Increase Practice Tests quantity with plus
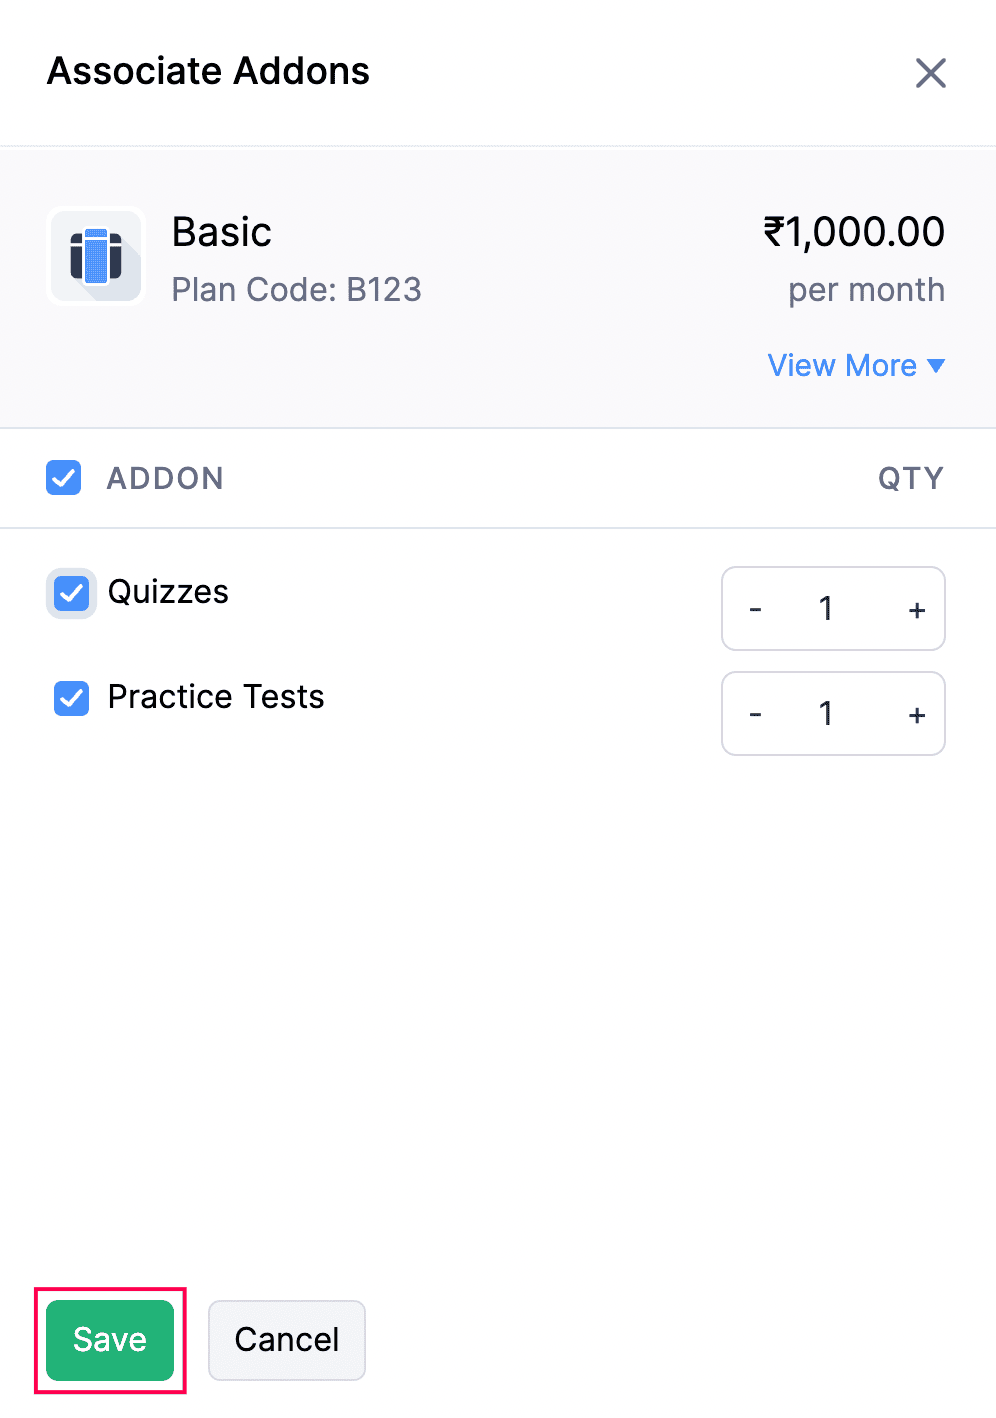This screenshot has width=996, height=1418. (916, 715)
